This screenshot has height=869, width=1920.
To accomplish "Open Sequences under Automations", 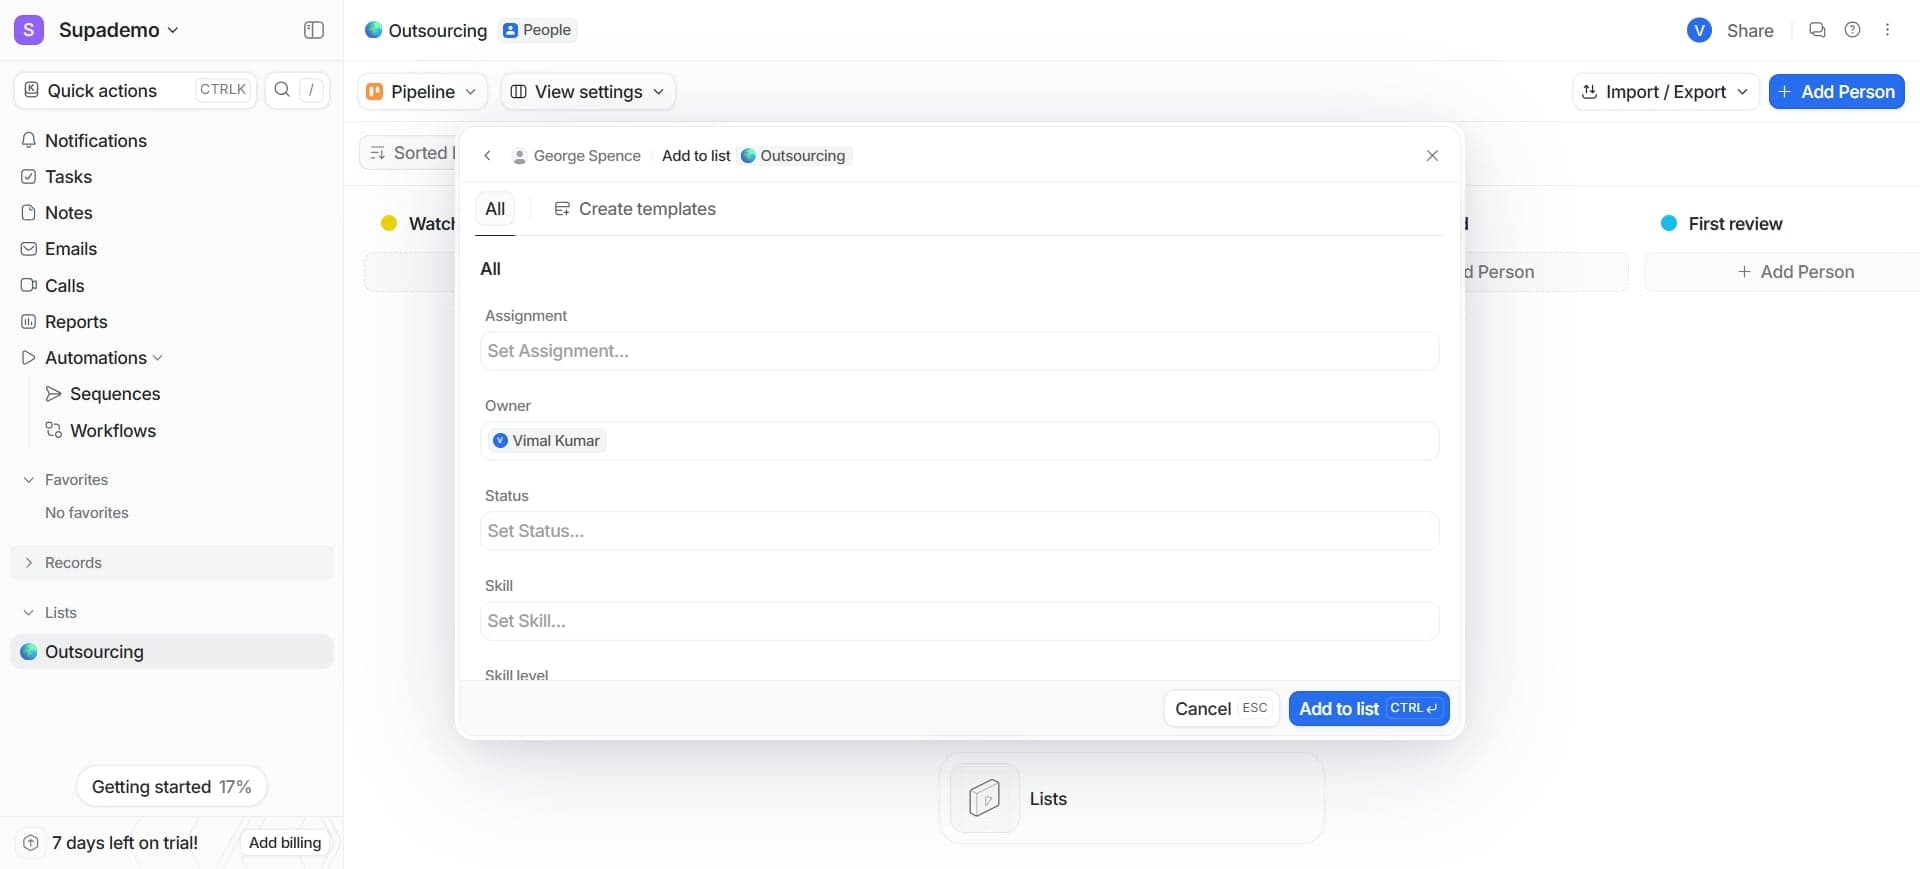I will click(115, 393).
